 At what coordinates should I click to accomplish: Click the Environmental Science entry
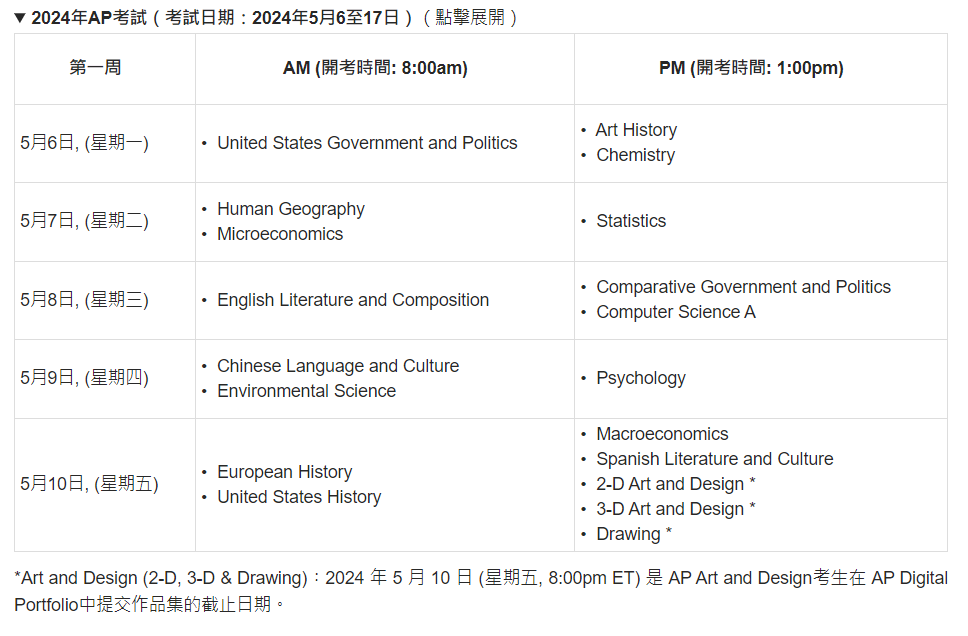(x=306, y=391)
